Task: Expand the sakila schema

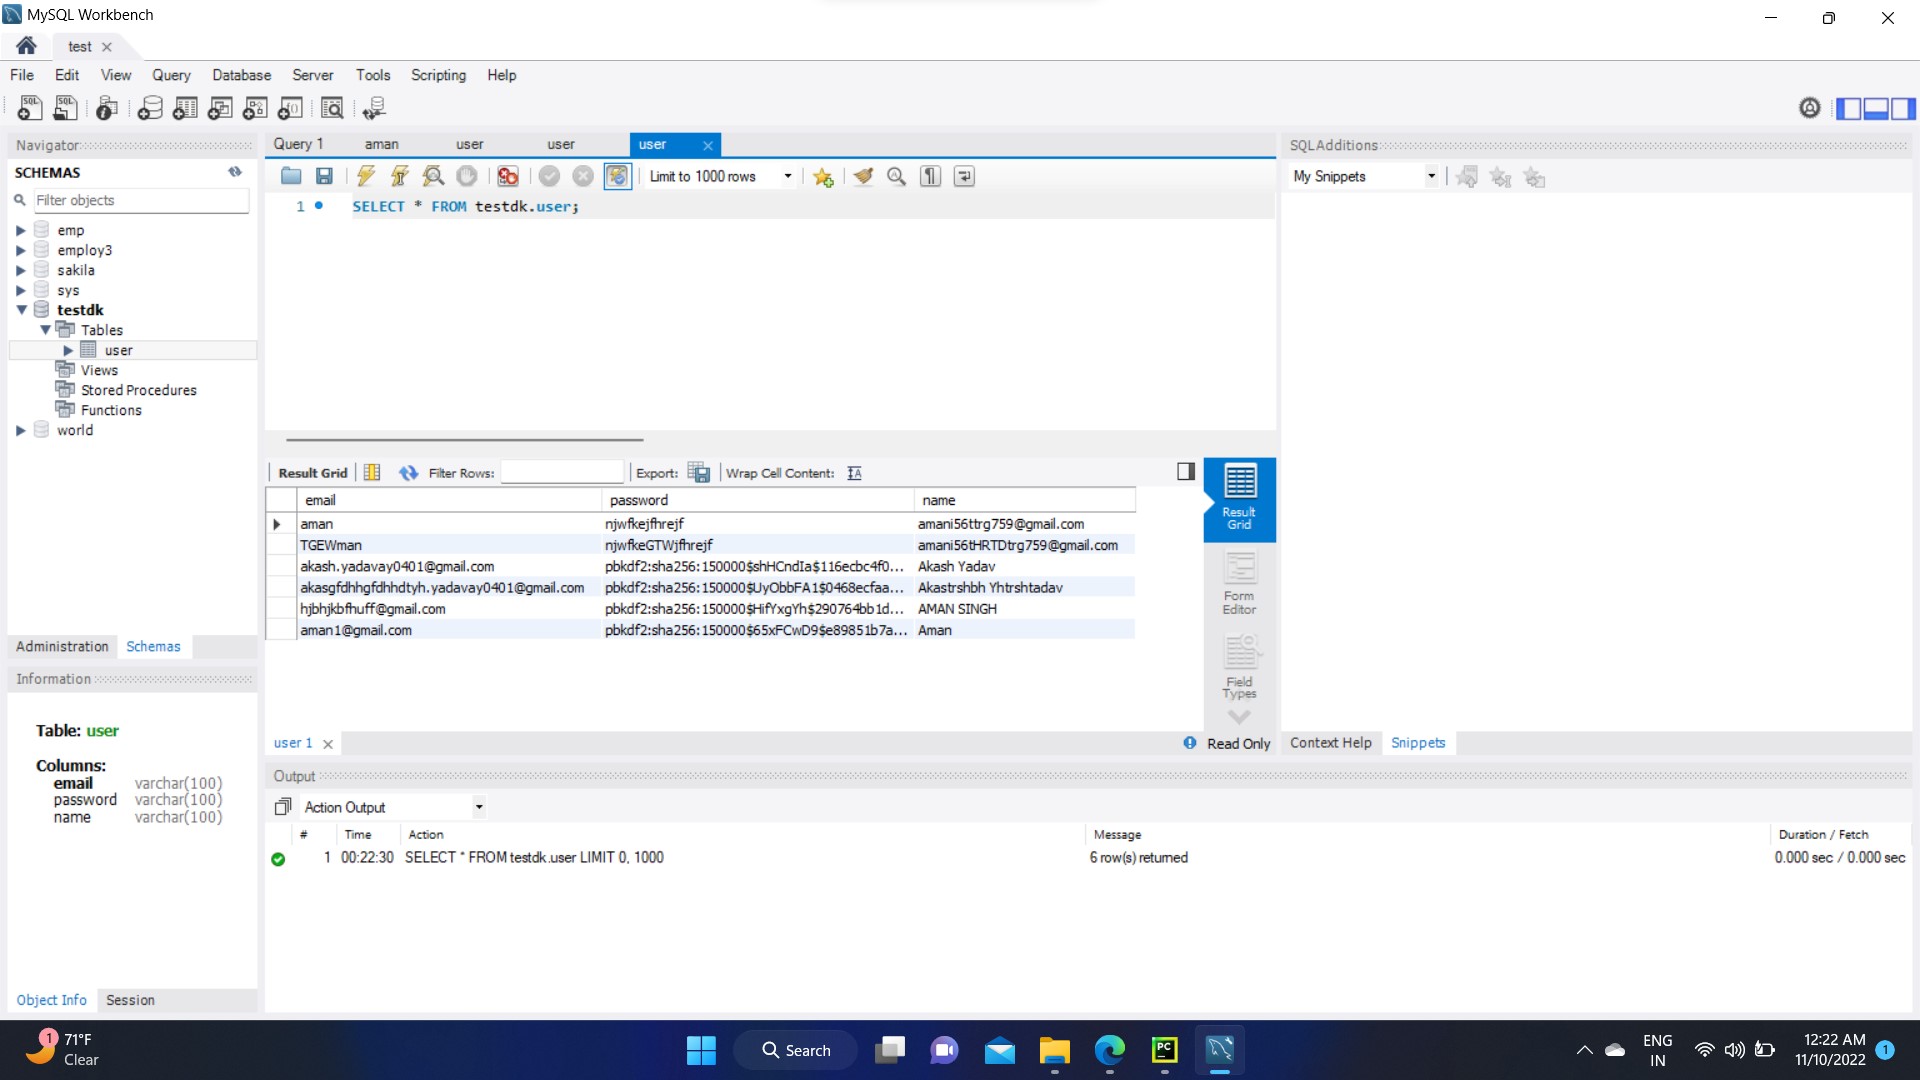Action: (x=20, y=270)
